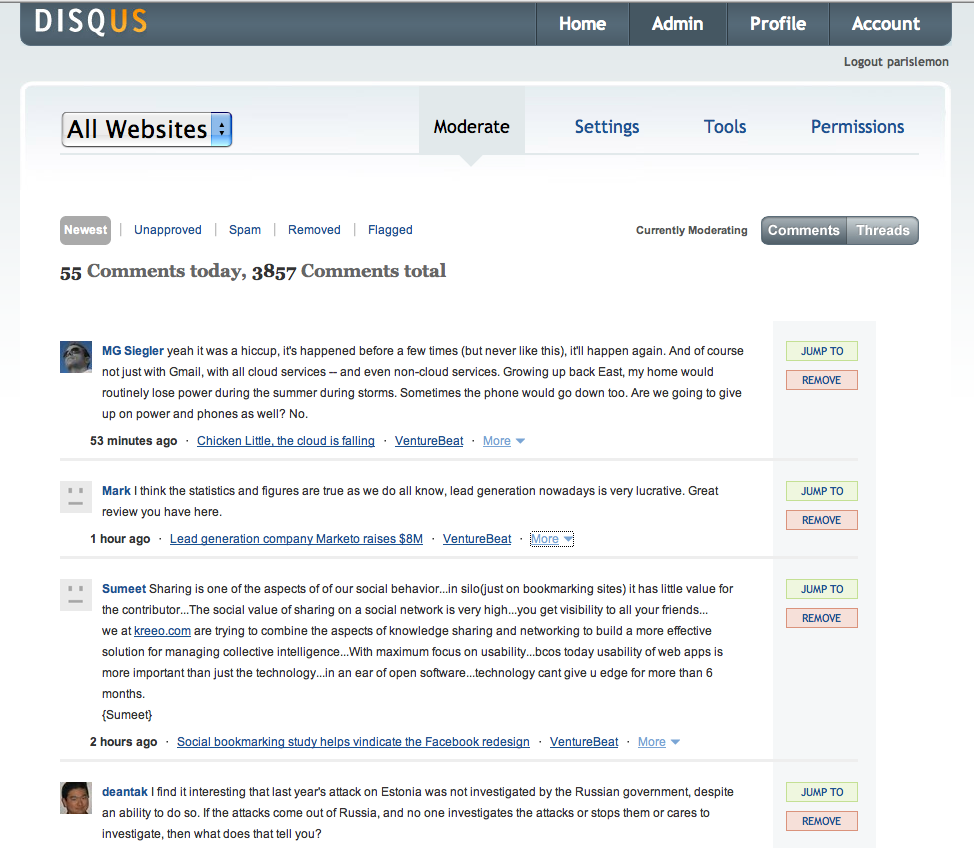Switch to the Permissions tab
Viewport: 974px width, 848px height.
pyautogui.click(x=857, y=127)
